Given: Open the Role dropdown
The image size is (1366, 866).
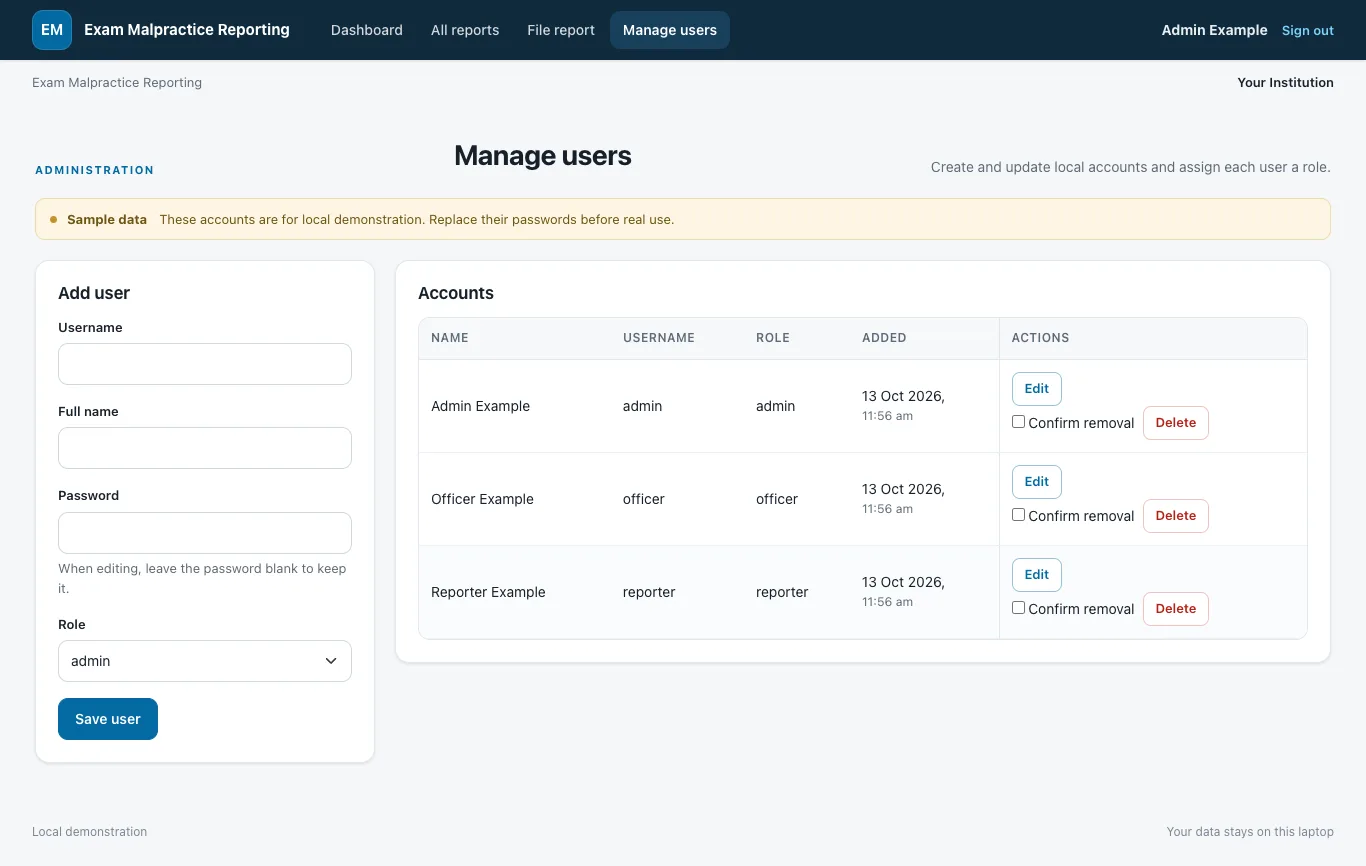Looking at the screenshot, I should [205, 661].
